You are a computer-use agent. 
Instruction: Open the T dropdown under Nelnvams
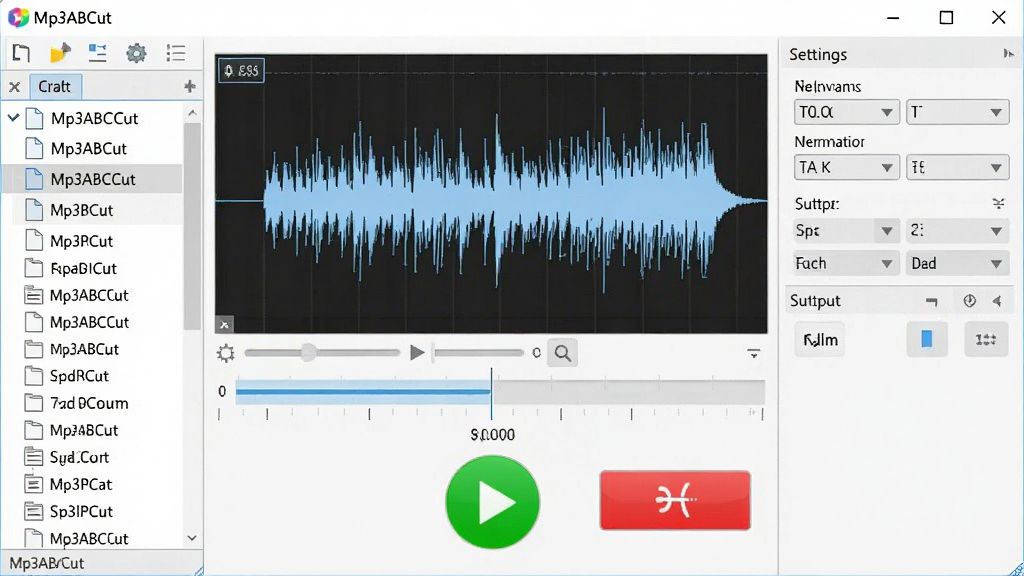click(957, 112)
